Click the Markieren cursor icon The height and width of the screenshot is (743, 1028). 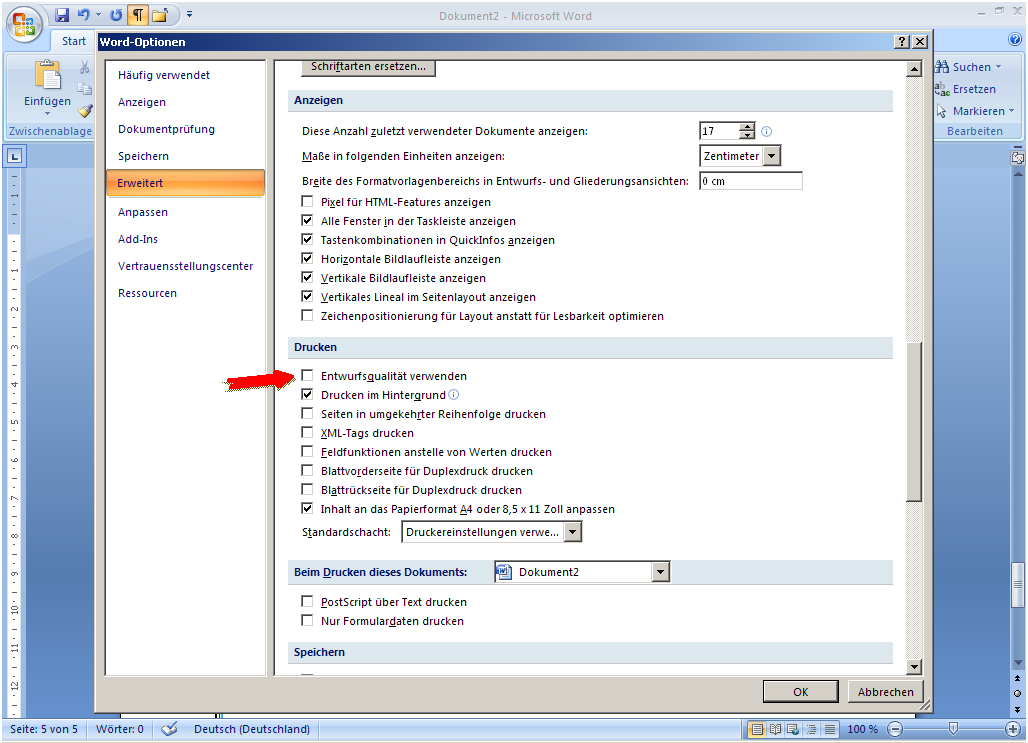[942, 111]
